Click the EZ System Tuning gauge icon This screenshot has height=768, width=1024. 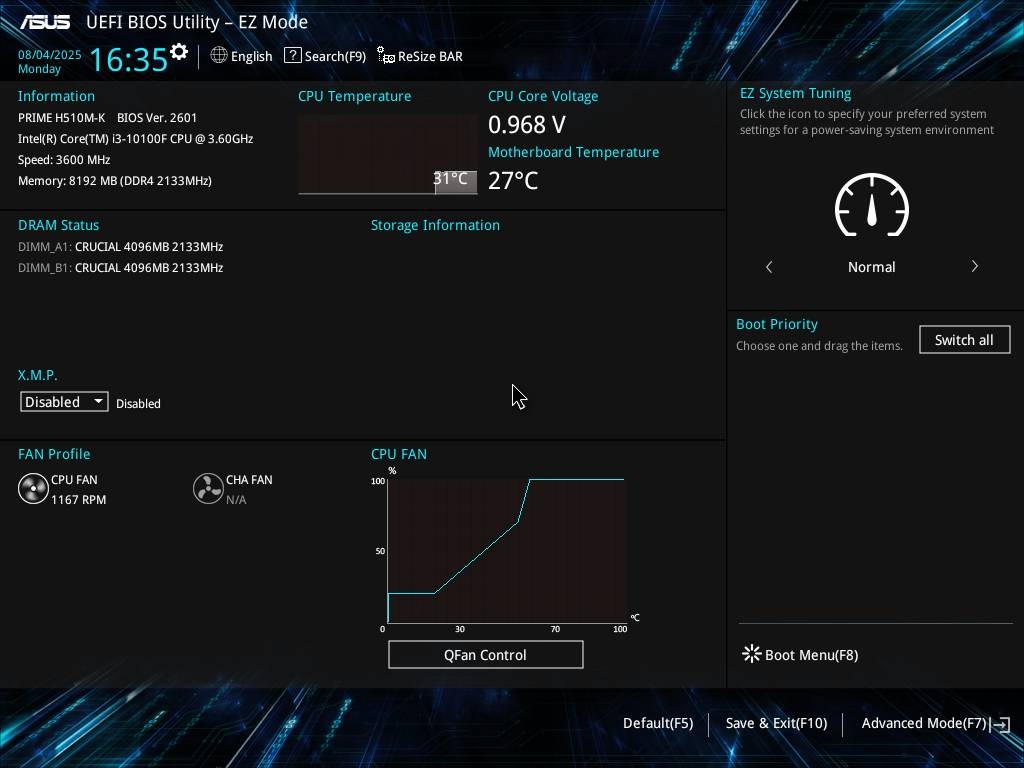pos(871,205)
